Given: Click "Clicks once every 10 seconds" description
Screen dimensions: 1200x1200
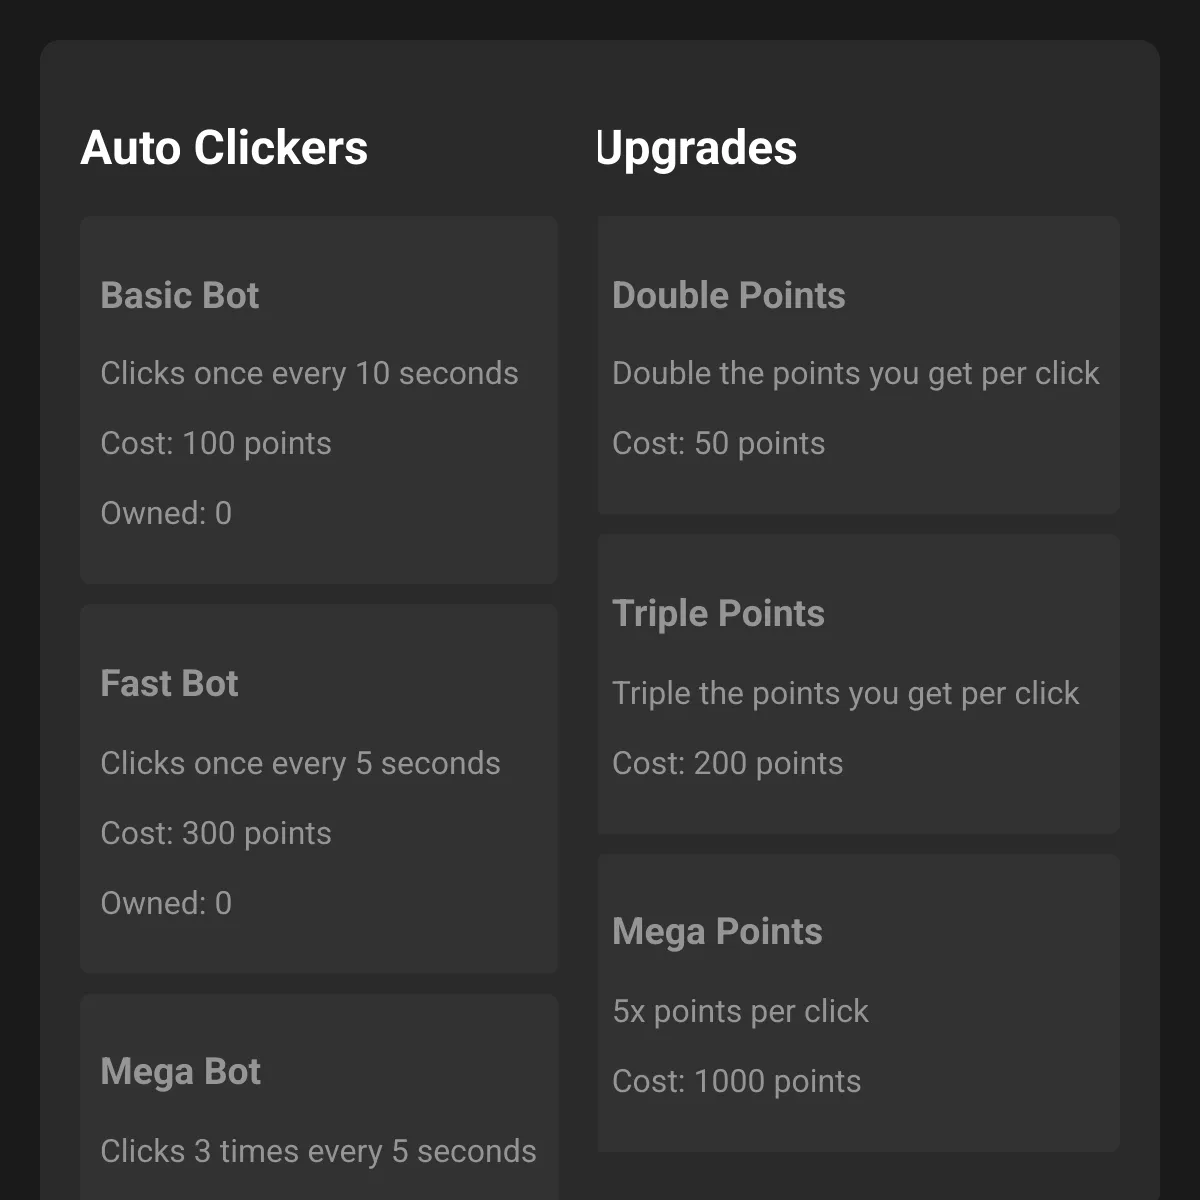Looking at the screenshot, I should [x=309, y=373].
